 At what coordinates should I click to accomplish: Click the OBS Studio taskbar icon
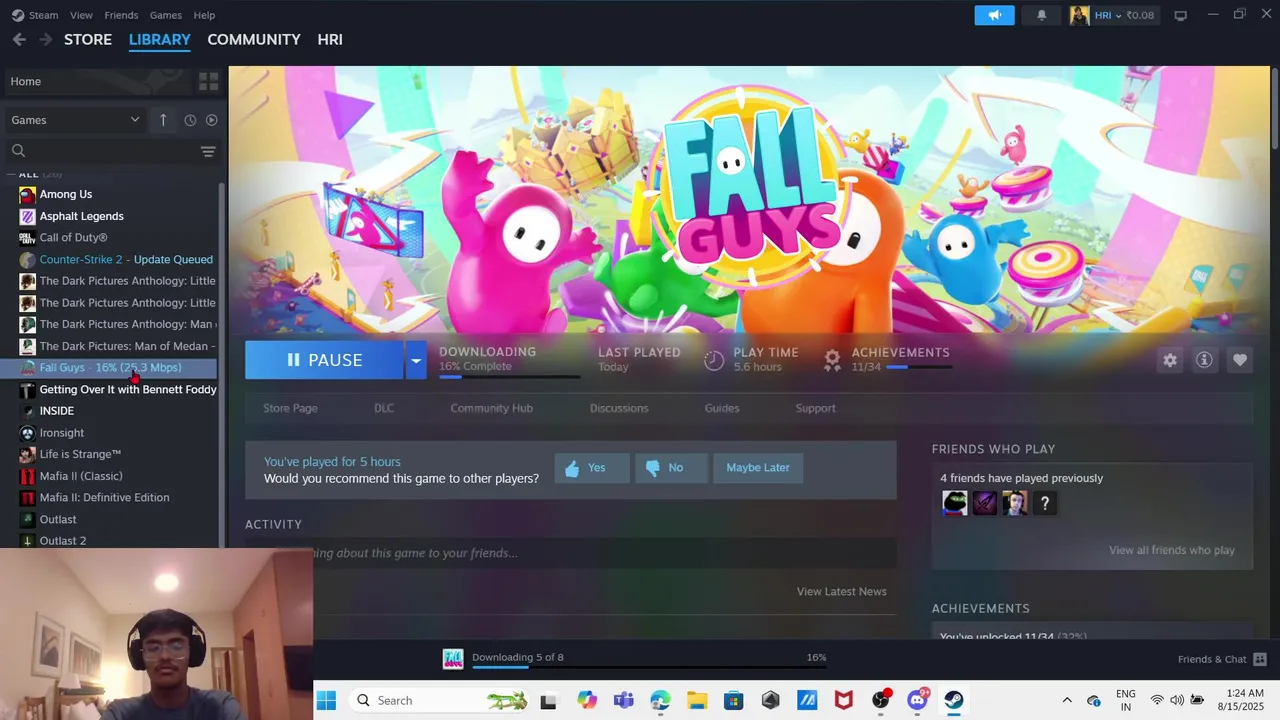pyautogui.click(x=880, y=700)
